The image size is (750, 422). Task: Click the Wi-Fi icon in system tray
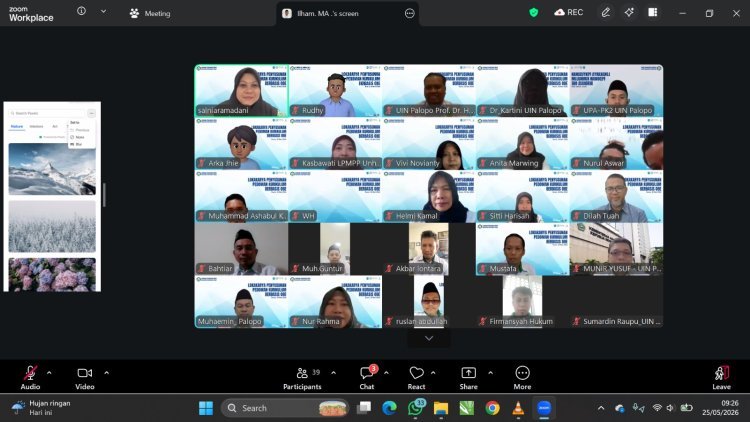(x=657, y=408)
